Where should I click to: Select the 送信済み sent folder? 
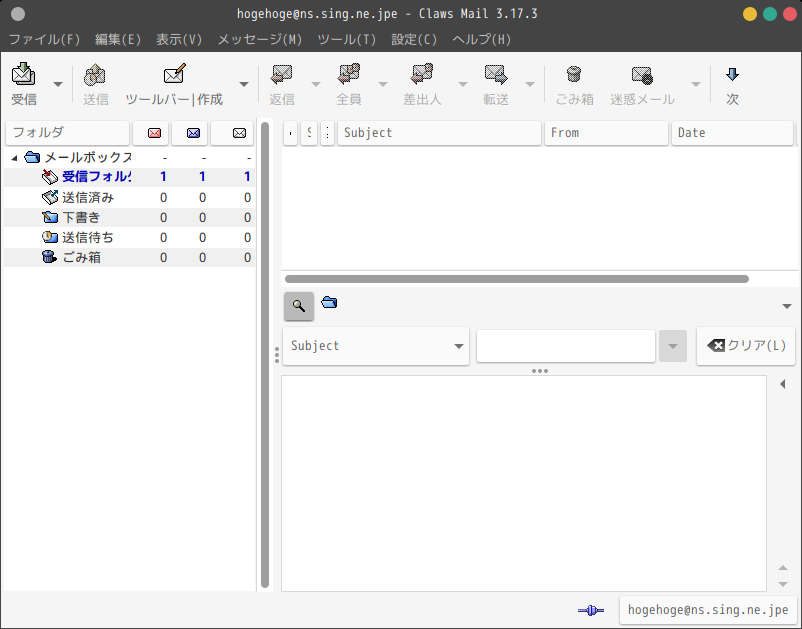[x=129, y=197]
